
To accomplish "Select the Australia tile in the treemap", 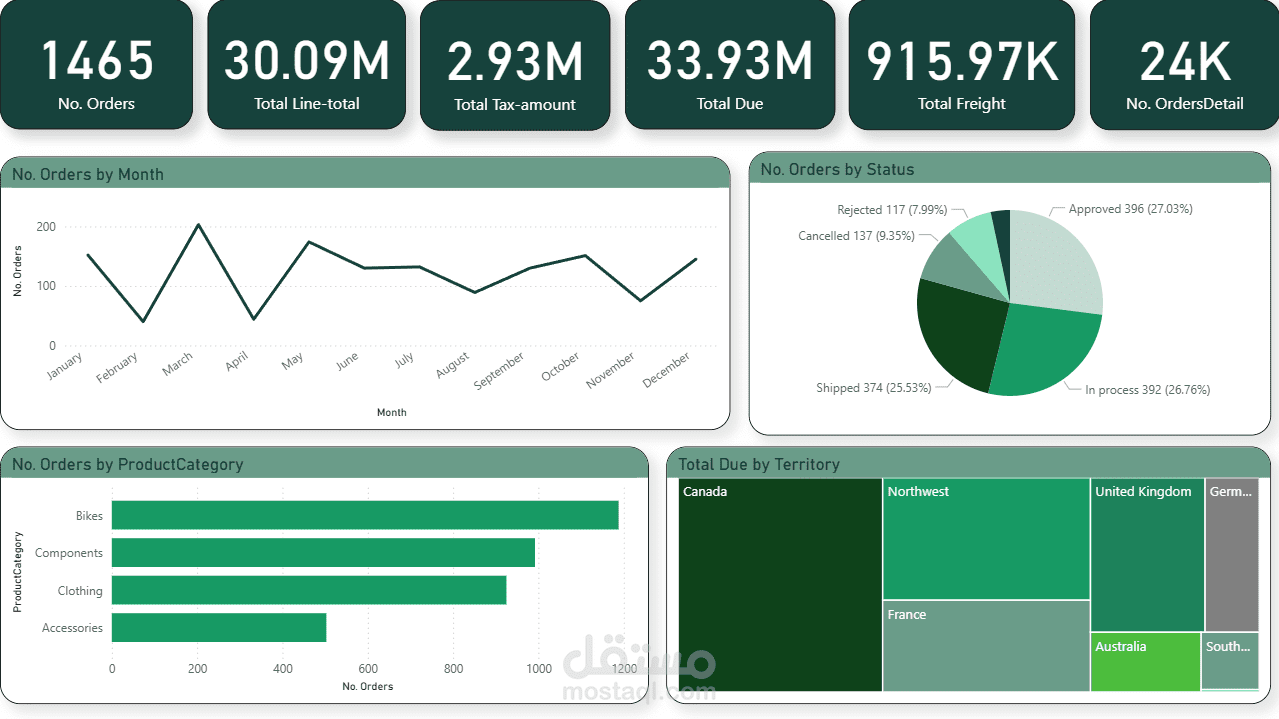I will [x=1145, y=661].
